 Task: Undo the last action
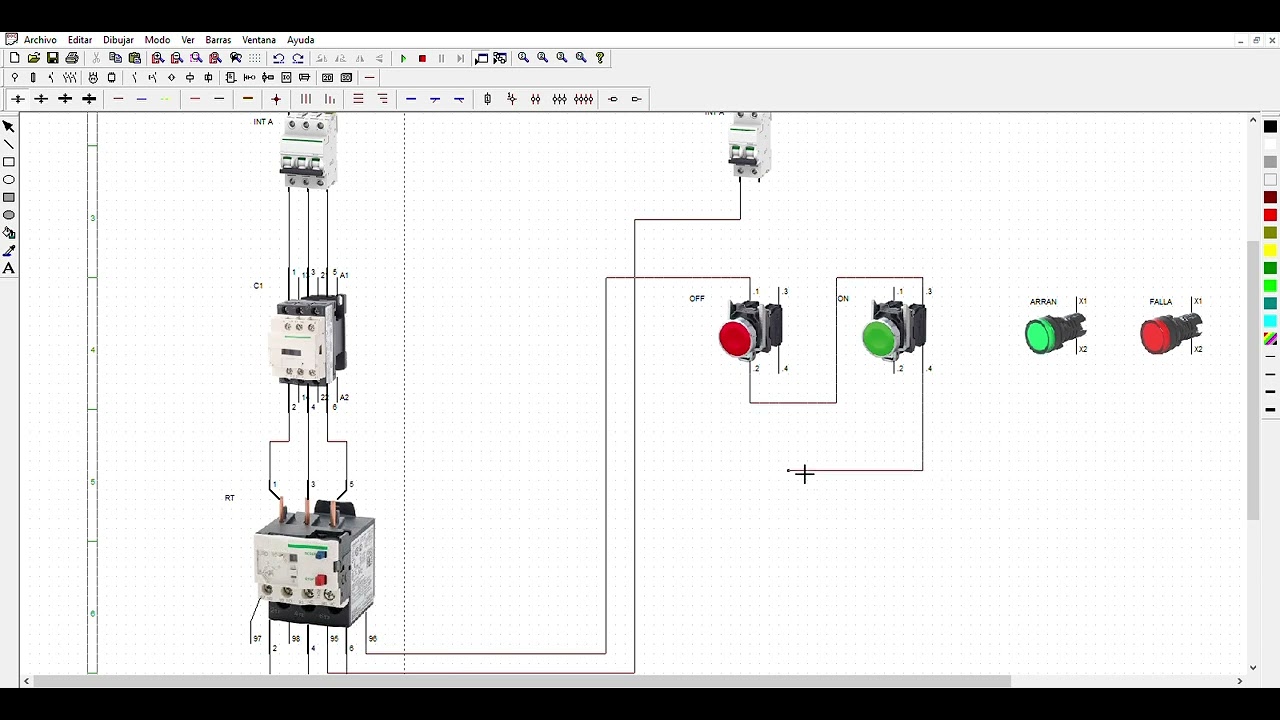279,58
